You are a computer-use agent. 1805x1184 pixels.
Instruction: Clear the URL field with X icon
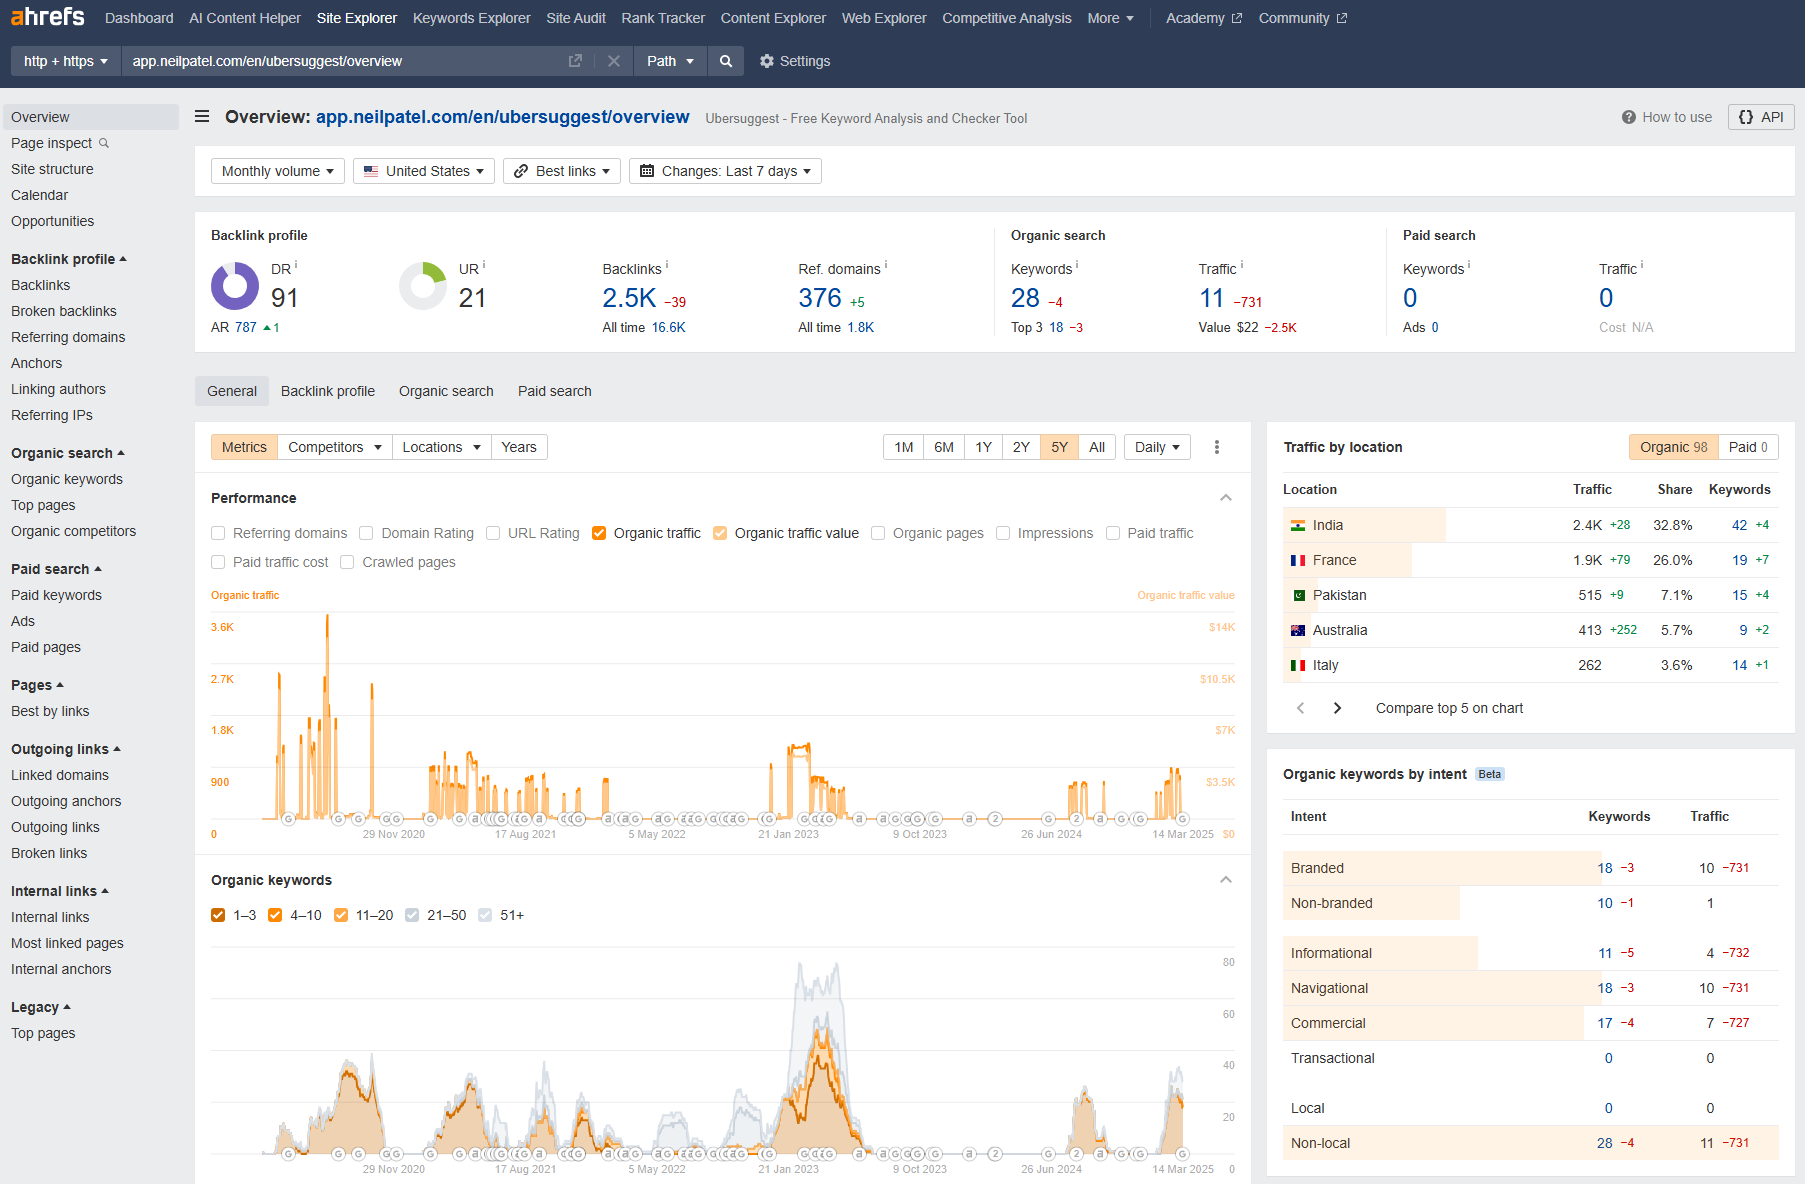(614, 61)
